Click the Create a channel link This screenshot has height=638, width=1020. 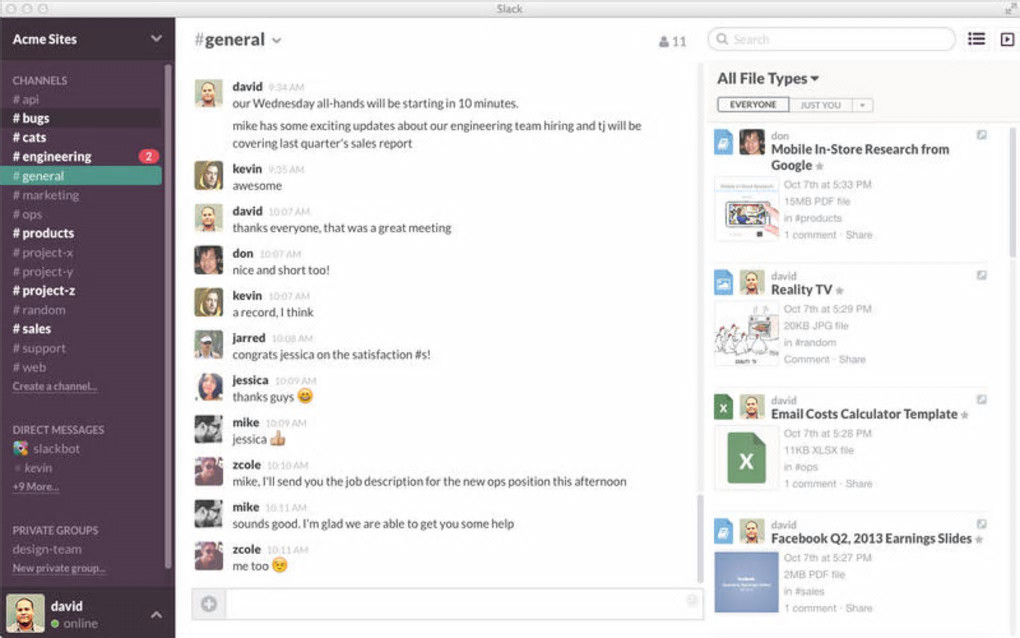click(55, 386)
